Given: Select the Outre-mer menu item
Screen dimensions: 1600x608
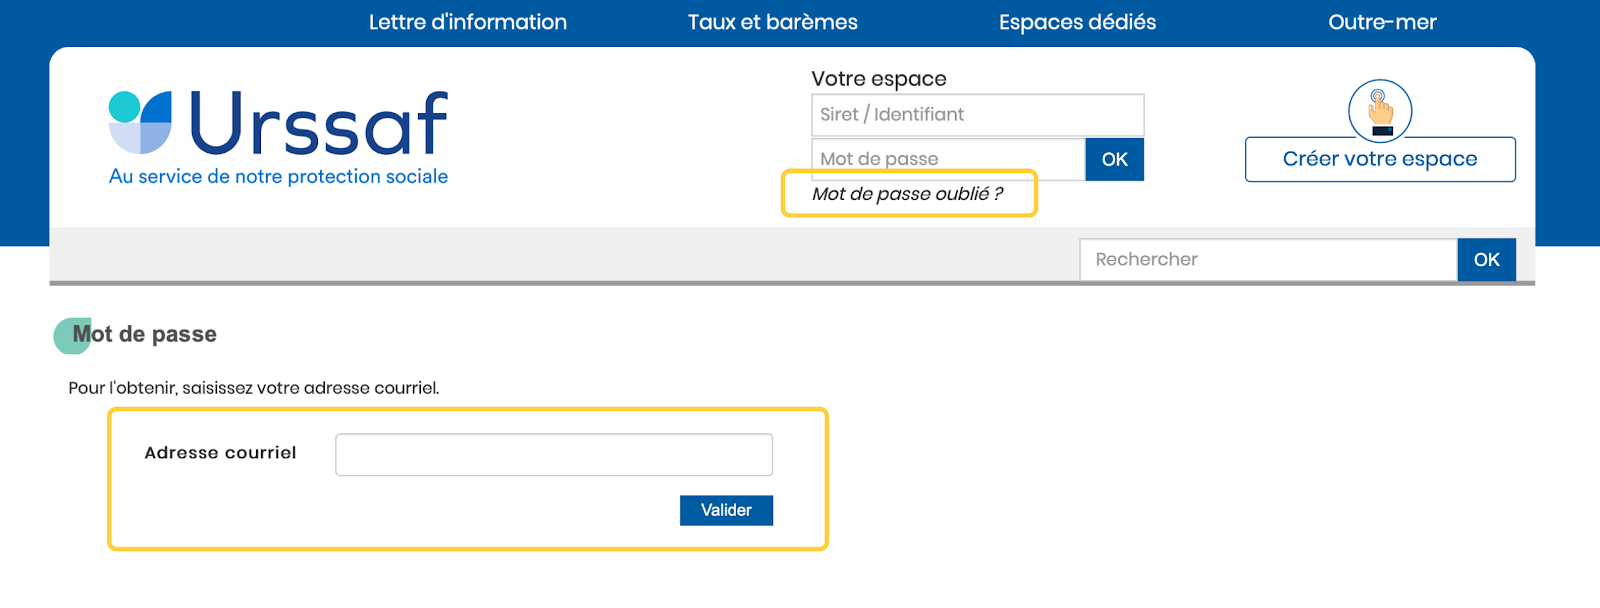Looking at the screenshot, I should pos(1382,22).
